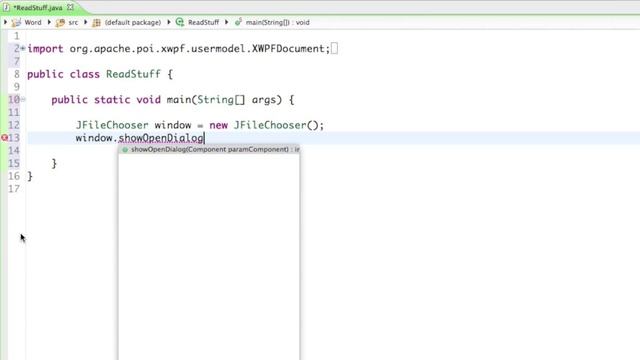Click the ReadStuff class icon in breadcrumb
The width and height of the screenshot is (640, 360).
pos(180,22)
